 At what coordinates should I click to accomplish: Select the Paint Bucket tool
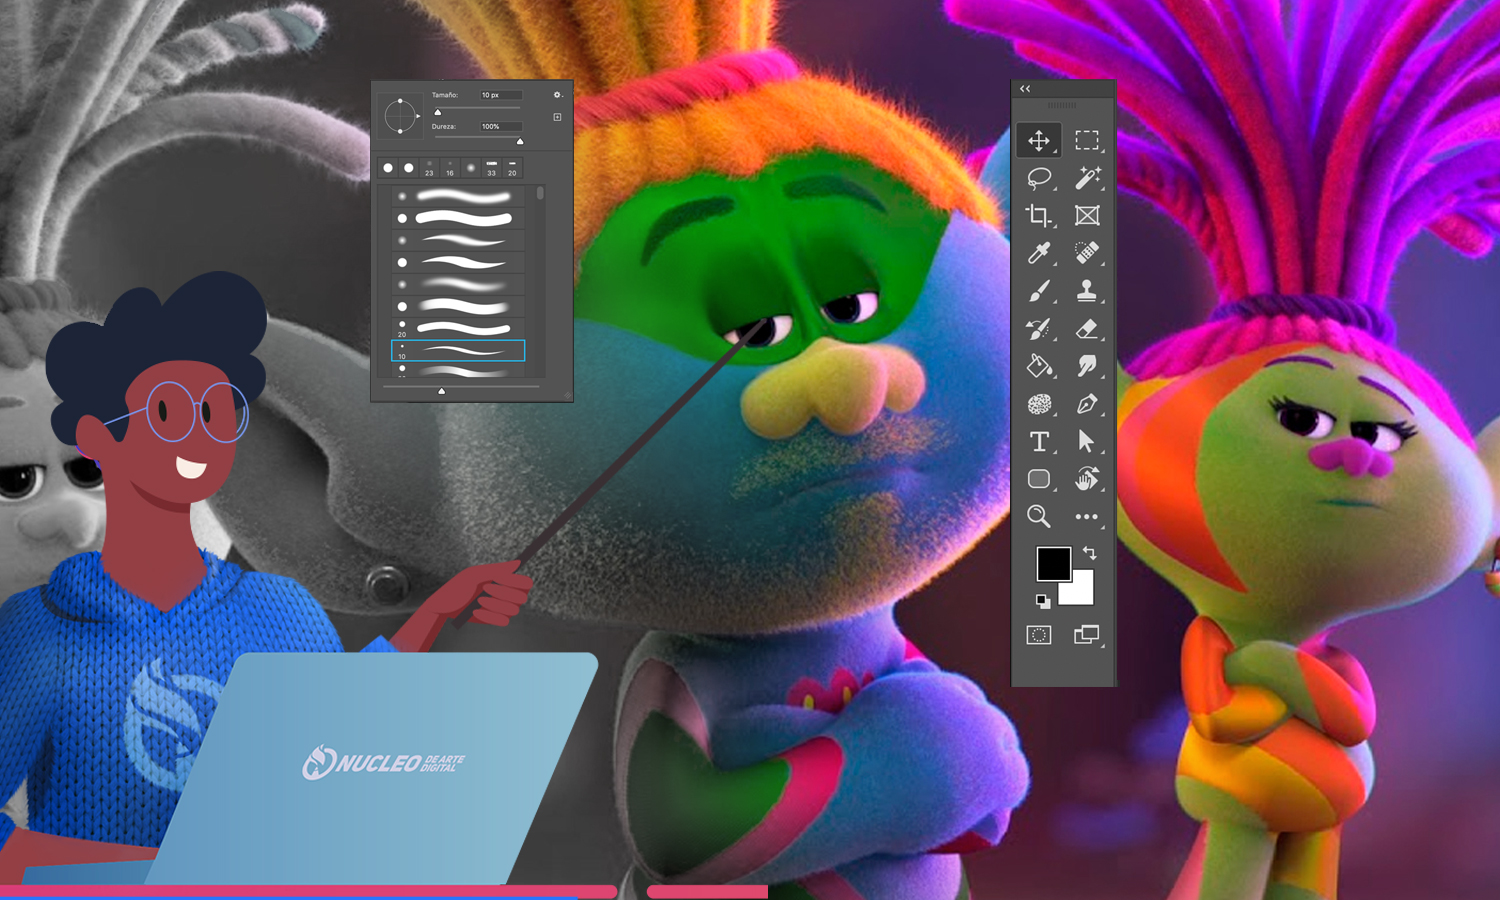(1039, 366)
